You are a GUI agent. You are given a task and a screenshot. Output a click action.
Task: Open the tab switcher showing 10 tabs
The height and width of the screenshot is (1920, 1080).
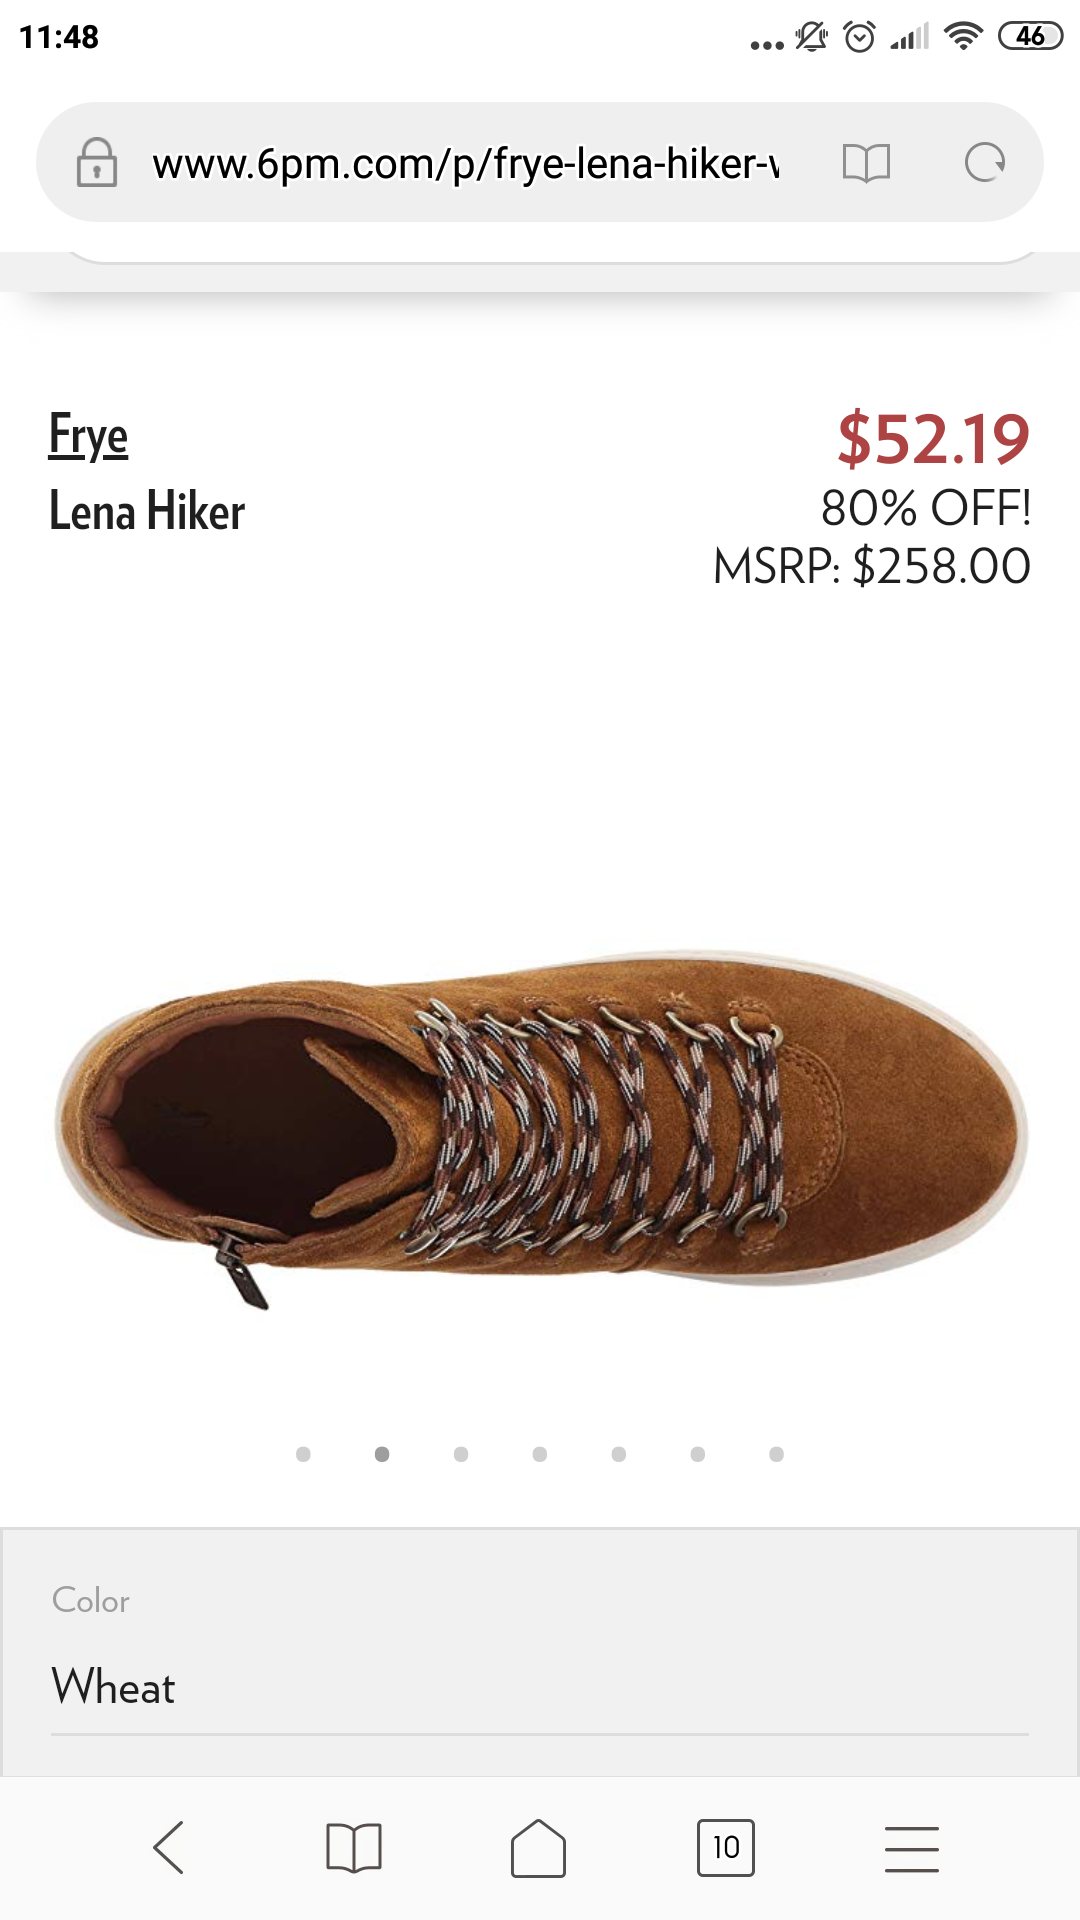coord(726,1847)
